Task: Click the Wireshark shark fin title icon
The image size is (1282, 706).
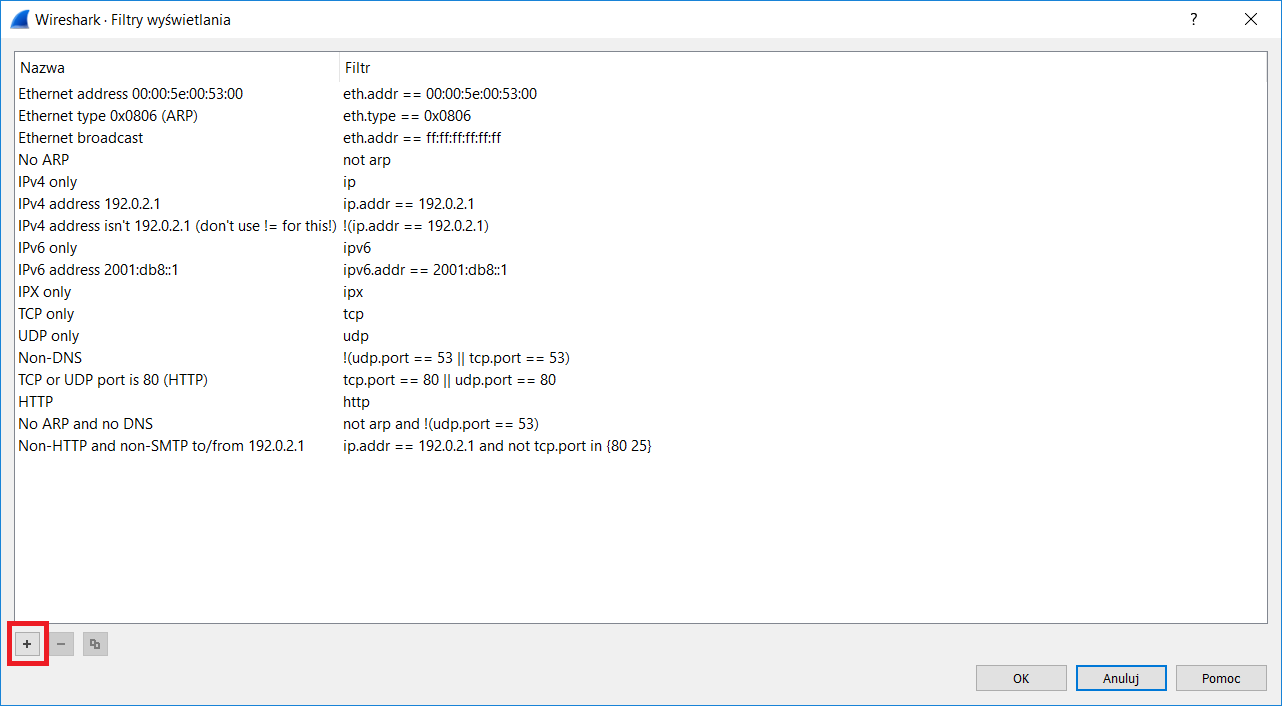Action: pos(19,19)
